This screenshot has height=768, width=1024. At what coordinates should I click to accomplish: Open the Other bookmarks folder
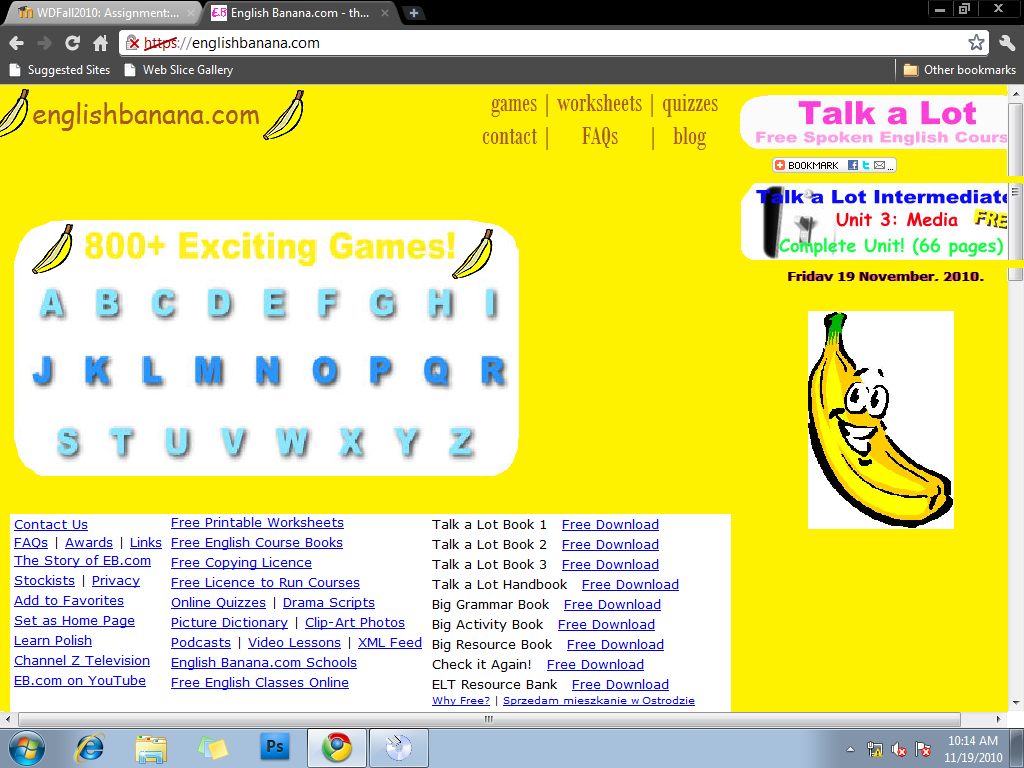pos(959,70)
